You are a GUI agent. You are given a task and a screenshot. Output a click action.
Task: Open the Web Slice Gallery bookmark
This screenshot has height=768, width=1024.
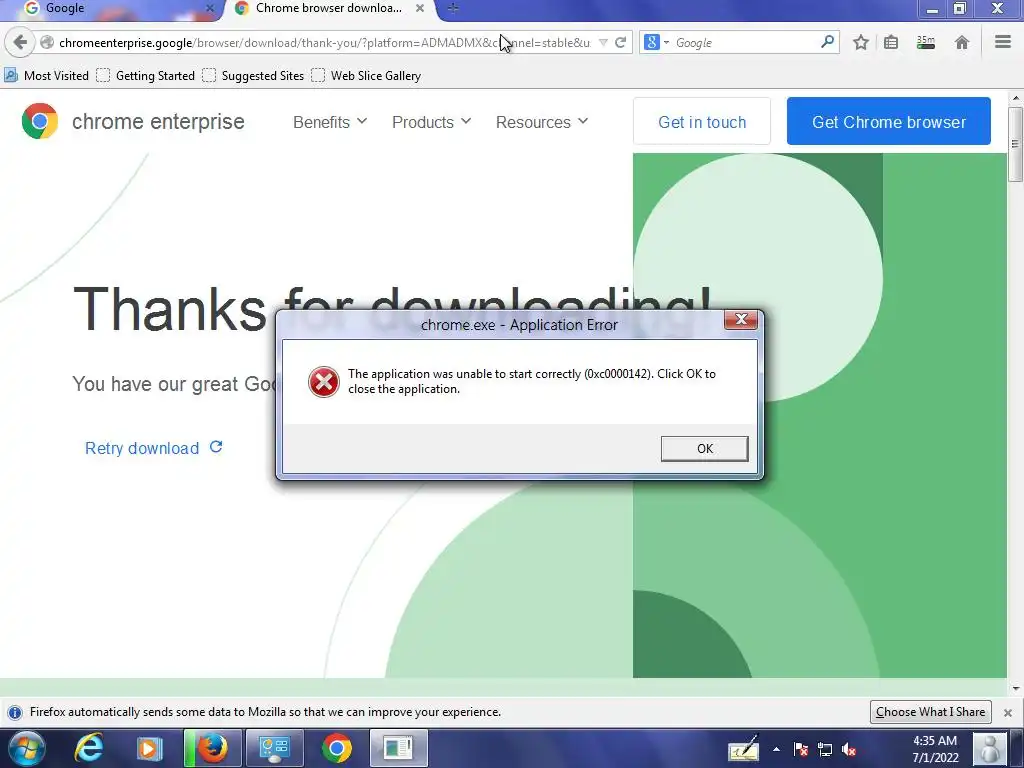[x=366, y=76]
